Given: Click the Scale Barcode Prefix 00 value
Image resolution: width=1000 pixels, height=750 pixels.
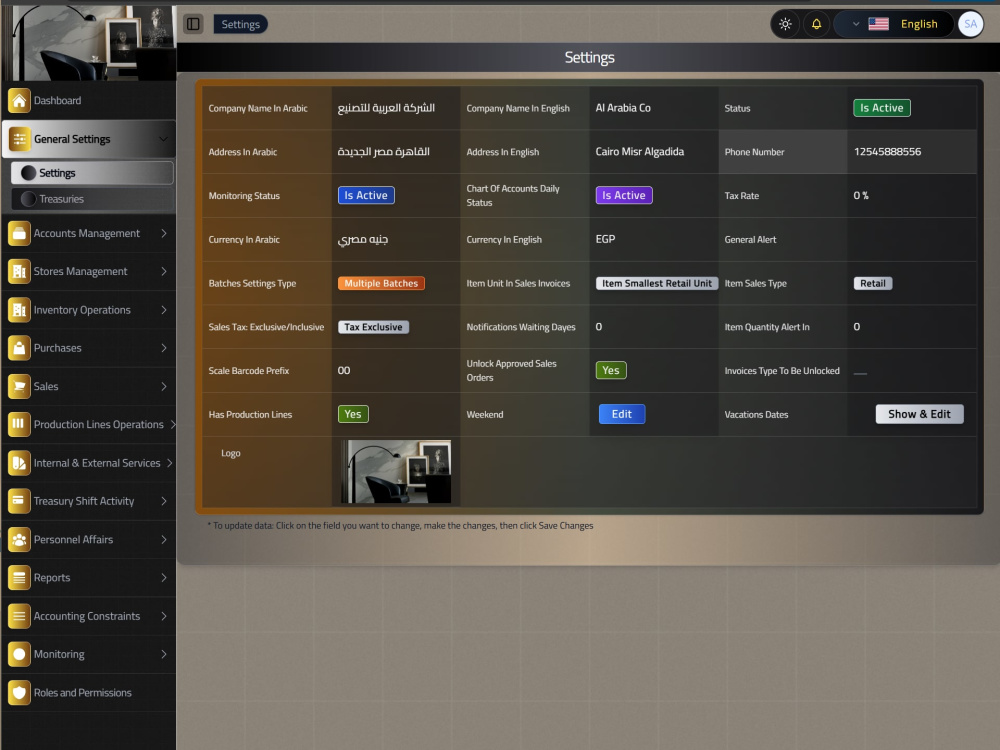Looking at the screenshot, I should [x=344, y=371].
